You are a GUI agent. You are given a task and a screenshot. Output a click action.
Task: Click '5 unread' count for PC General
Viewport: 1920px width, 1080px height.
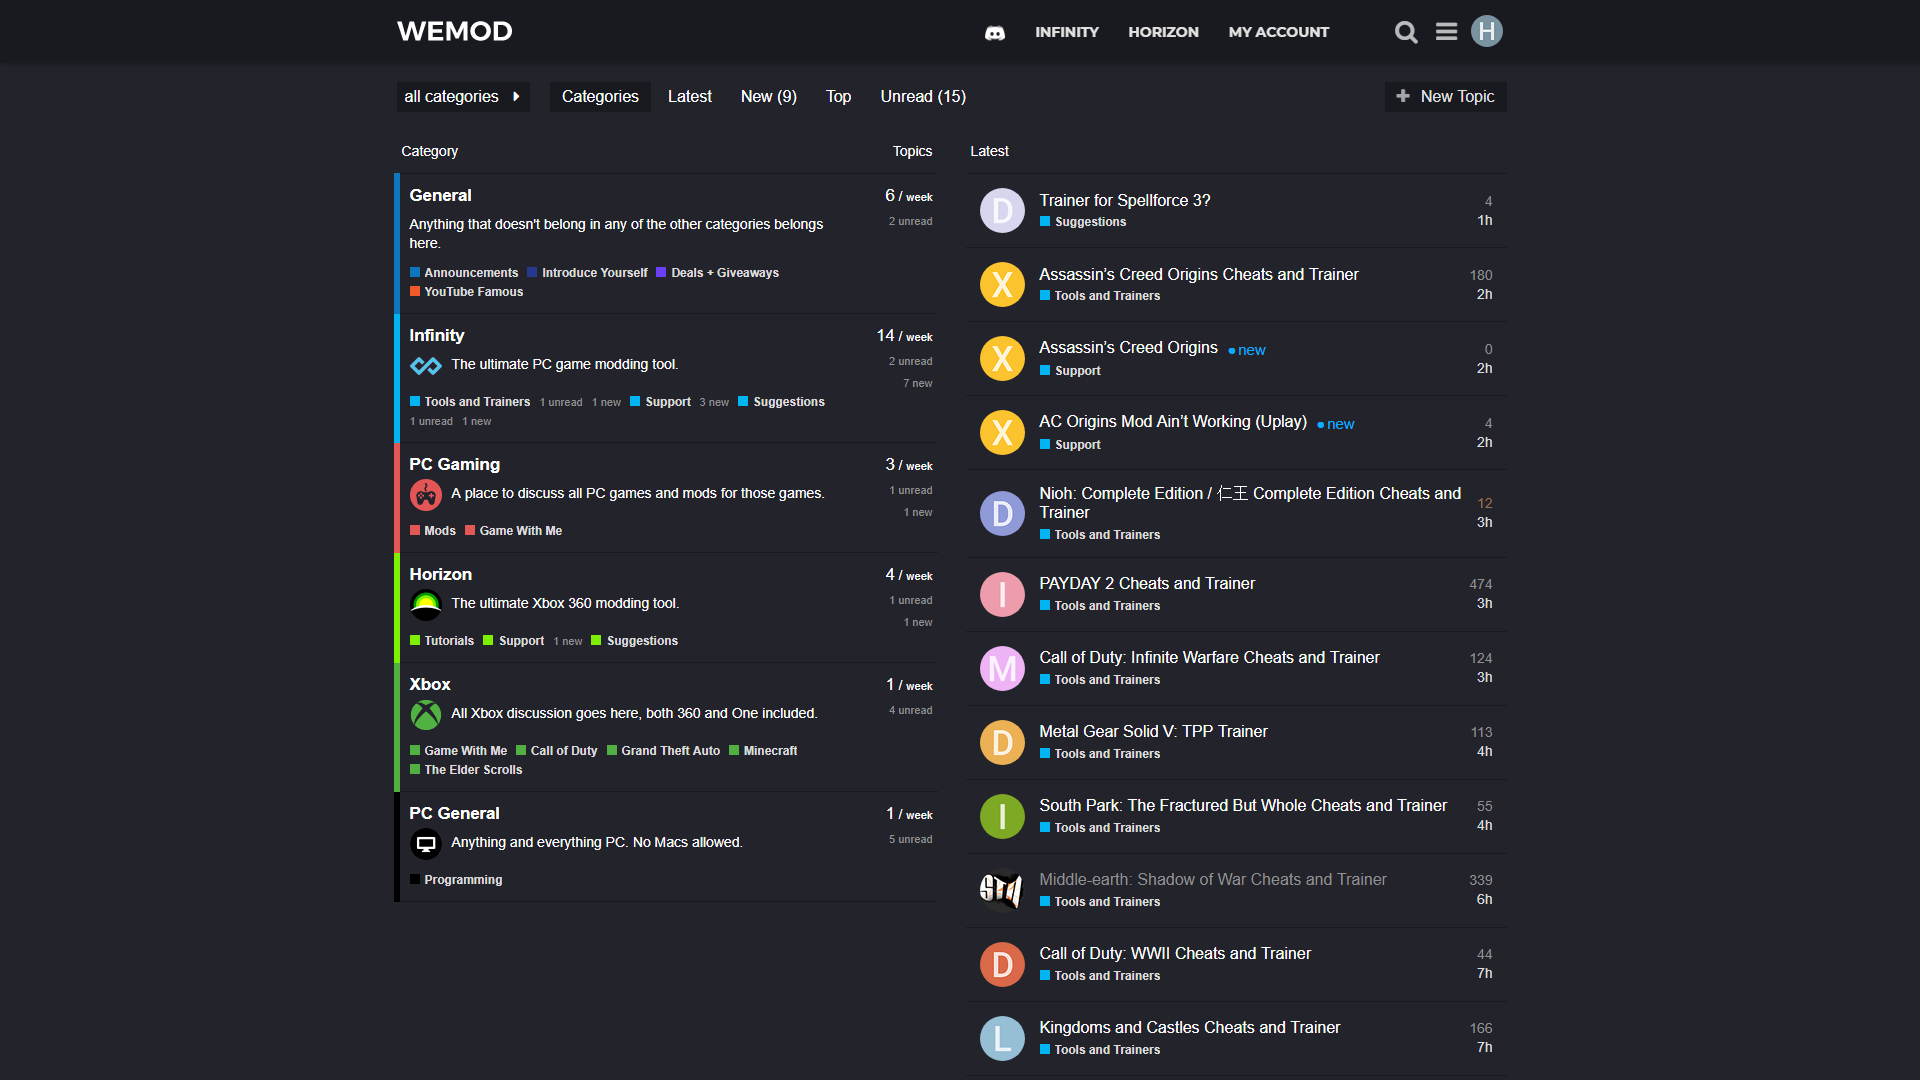[x=911, y=840]
